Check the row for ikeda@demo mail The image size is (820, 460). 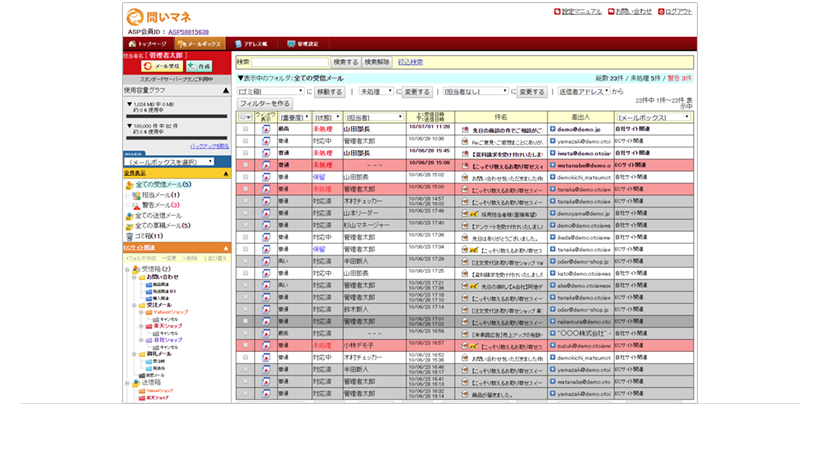click(245, 237)
